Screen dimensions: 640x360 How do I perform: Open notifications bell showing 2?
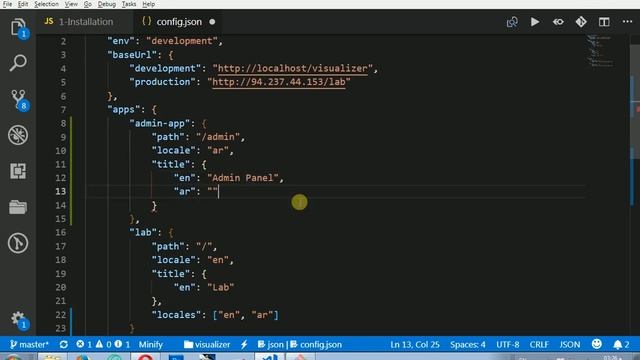coord(622,344)
